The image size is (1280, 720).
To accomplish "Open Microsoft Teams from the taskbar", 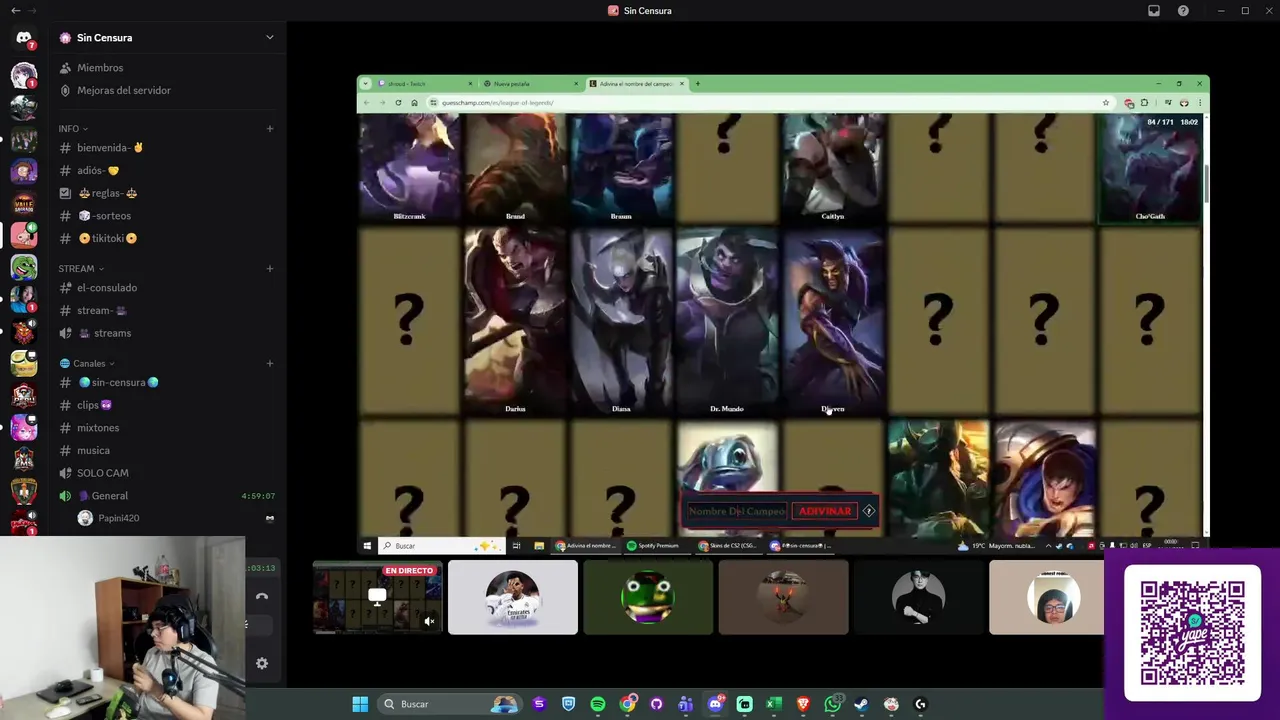I will pos(686,704).
